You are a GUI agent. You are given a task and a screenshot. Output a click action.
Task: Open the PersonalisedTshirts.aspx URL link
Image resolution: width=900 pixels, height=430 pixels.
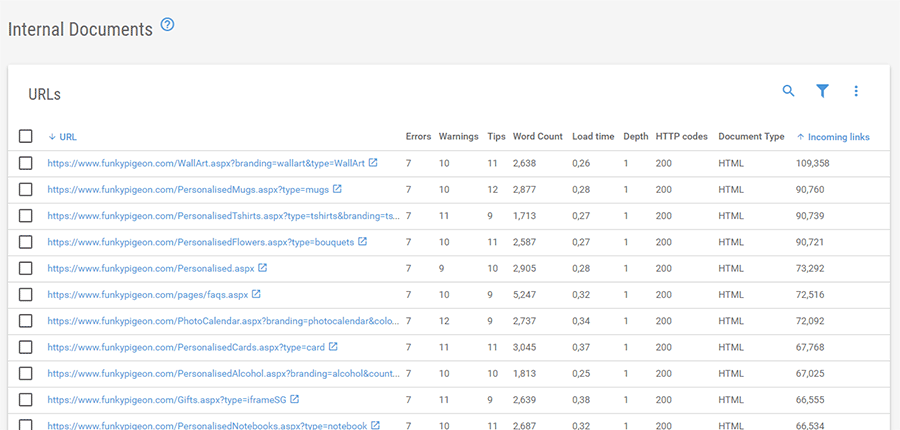pyautogui.click(x=224, y=216)
